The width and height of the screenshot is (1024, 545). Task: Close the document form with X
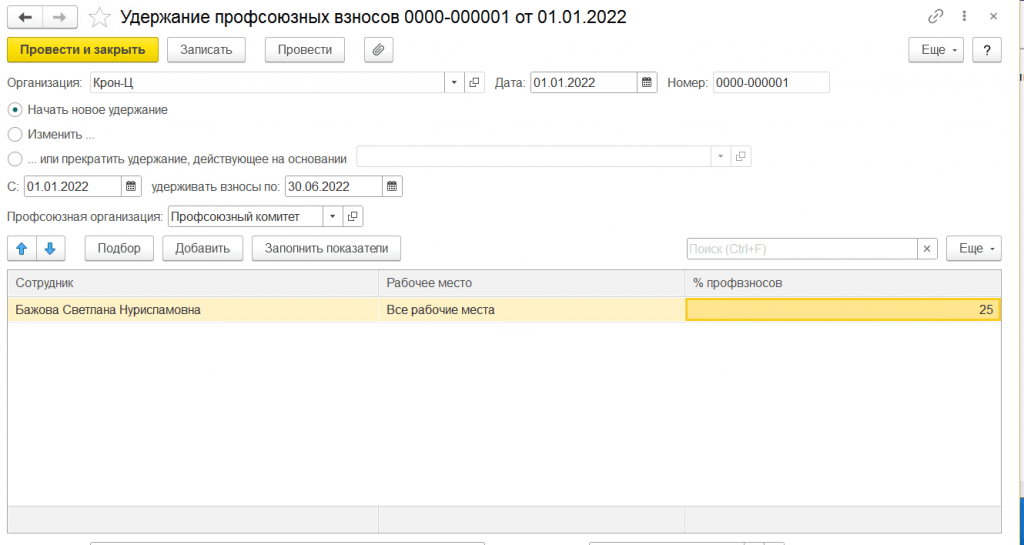pos(993,16)
